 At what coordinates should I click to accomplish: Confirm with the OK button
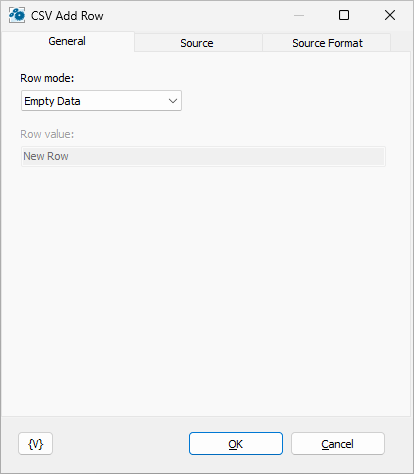point(236,444)
